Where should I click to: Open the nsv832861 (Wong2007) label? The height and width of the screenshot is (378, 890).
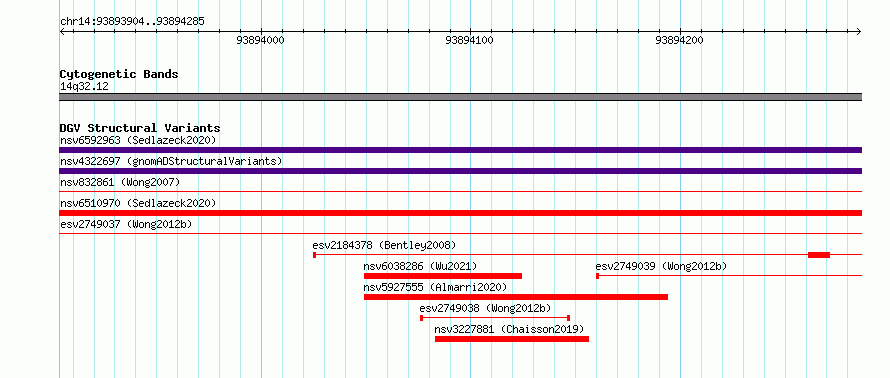point(120,182)
